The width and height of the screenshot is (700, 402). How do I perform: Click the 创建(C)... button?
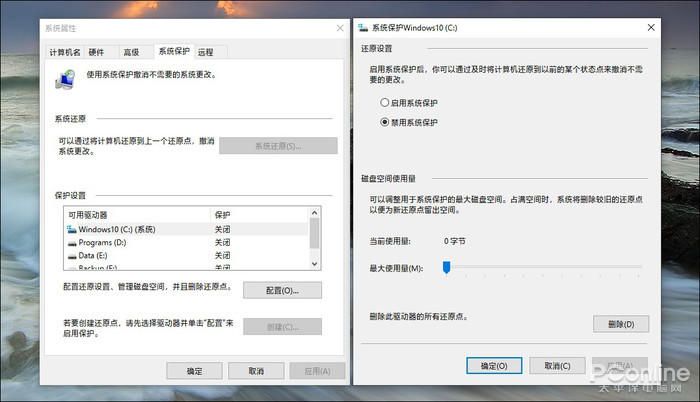coord(282,327)
